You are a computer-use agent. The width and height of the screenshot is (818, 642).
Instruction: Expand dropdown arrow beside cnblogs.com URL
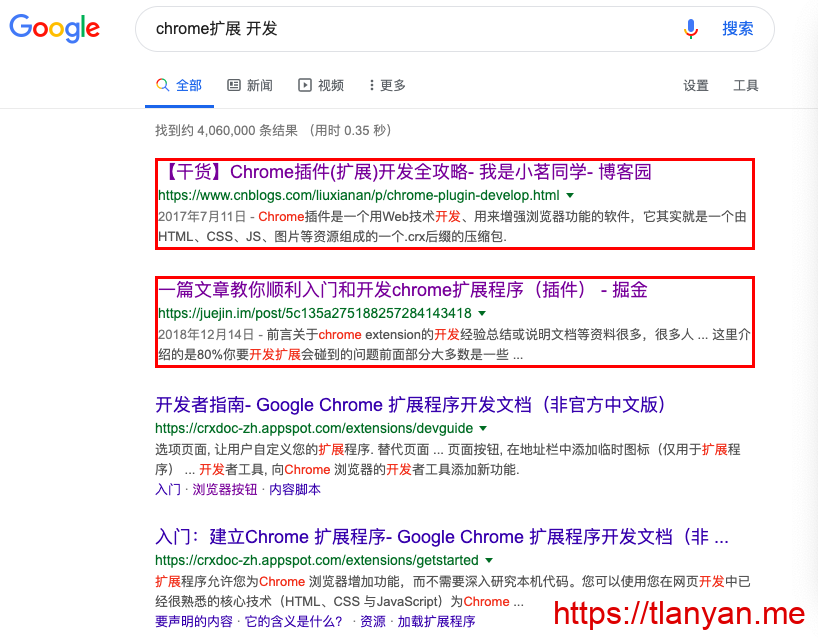tap(570, 196)
